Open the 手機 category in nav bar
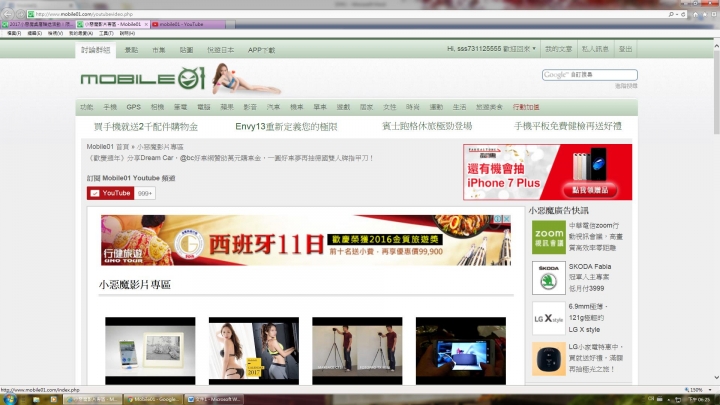Screen dimensions: 720x405 pyautogui.click(x=110, y=107)
